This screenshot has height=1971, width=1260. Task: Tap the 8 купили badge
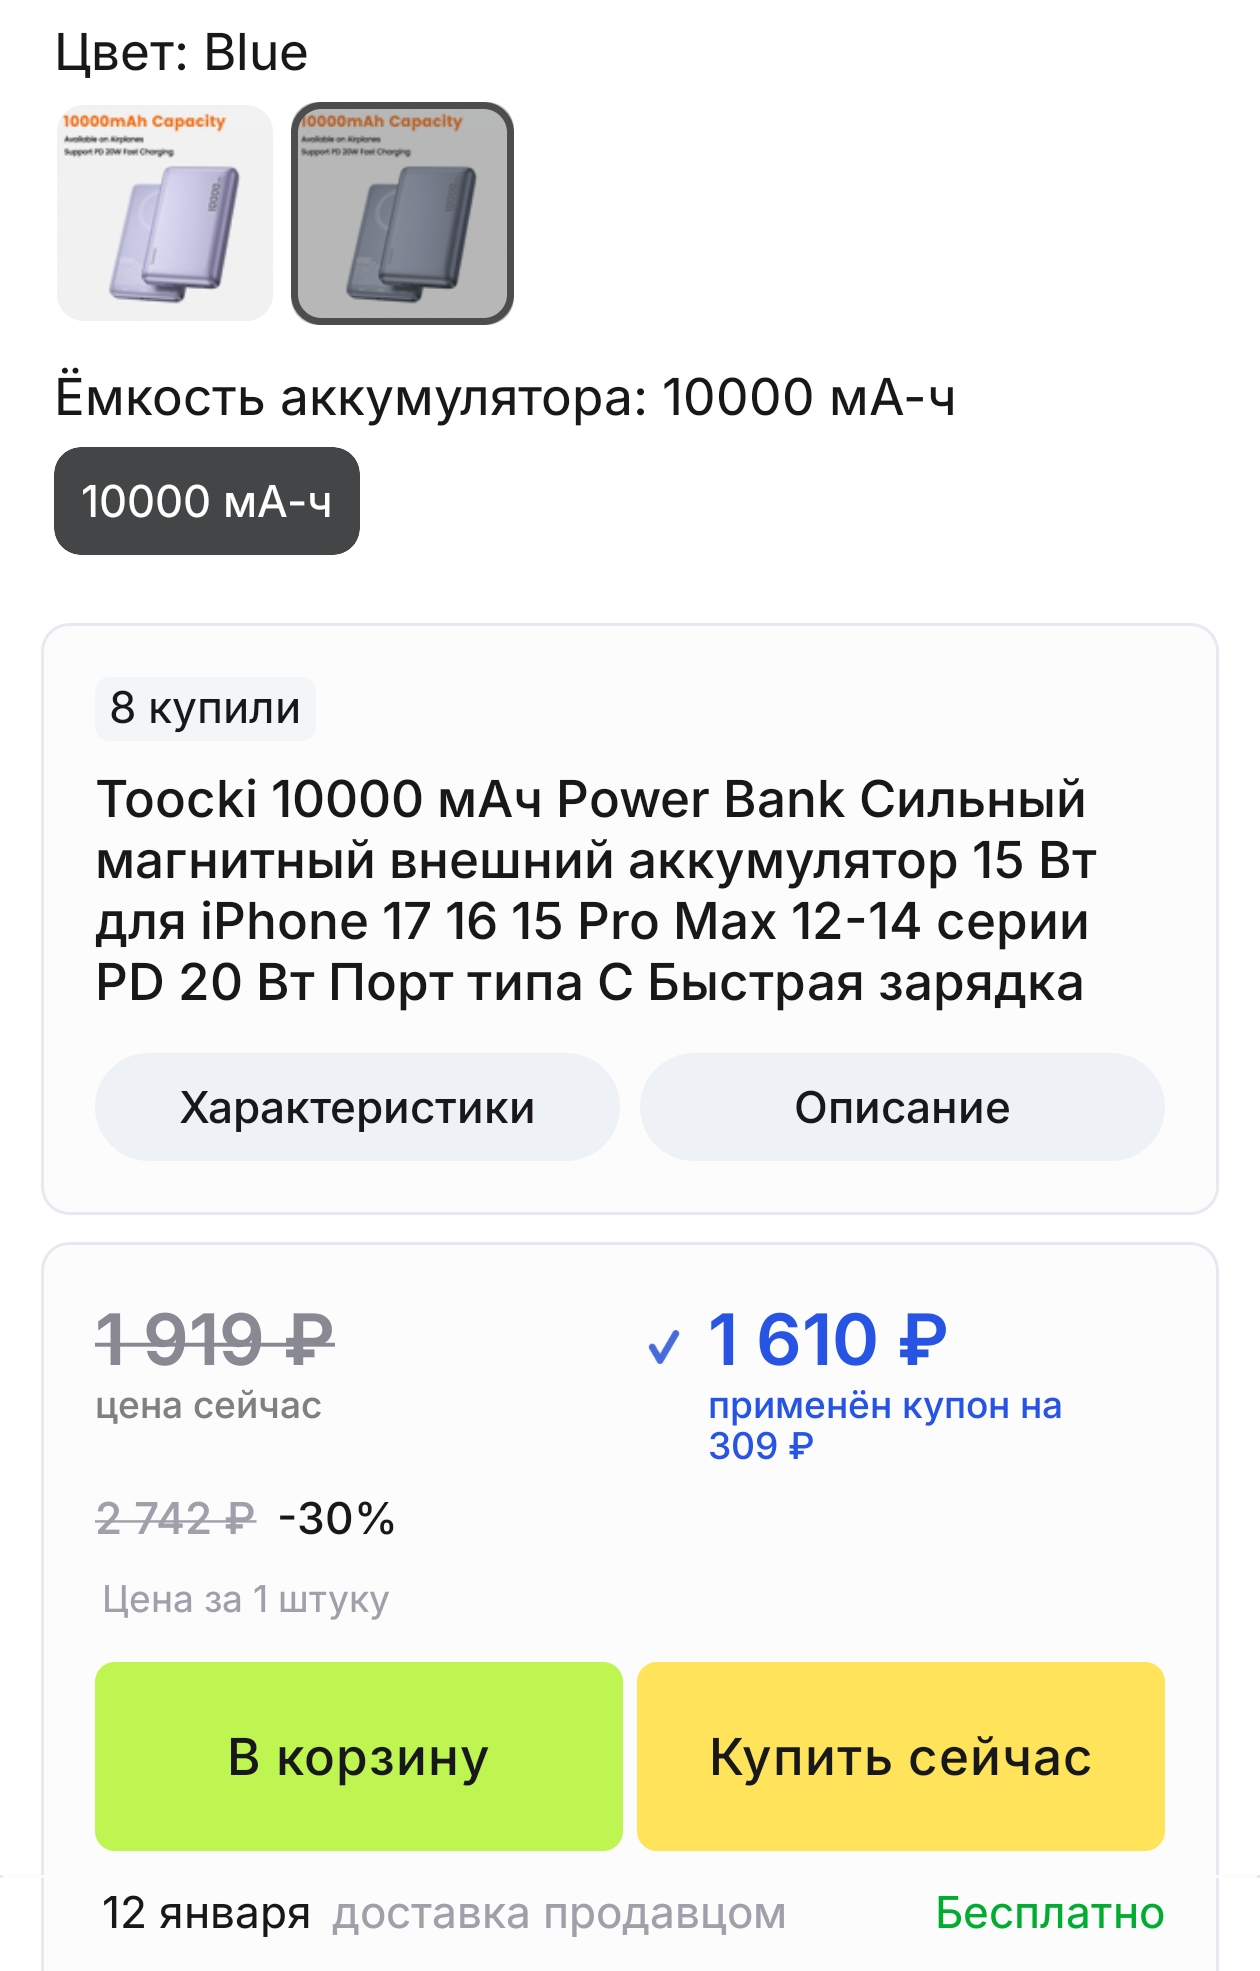click(x=205, y=708)
